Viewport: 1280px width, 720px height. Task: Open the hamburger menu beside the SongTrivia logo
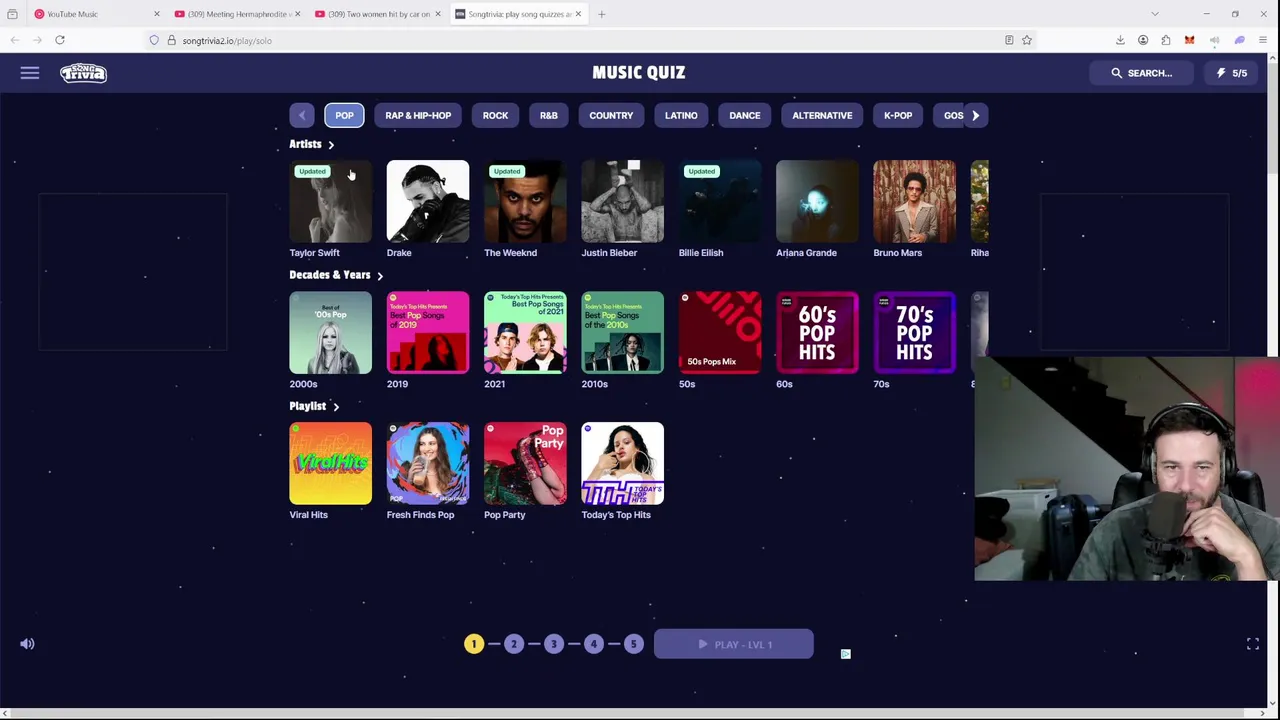[30, 73]
